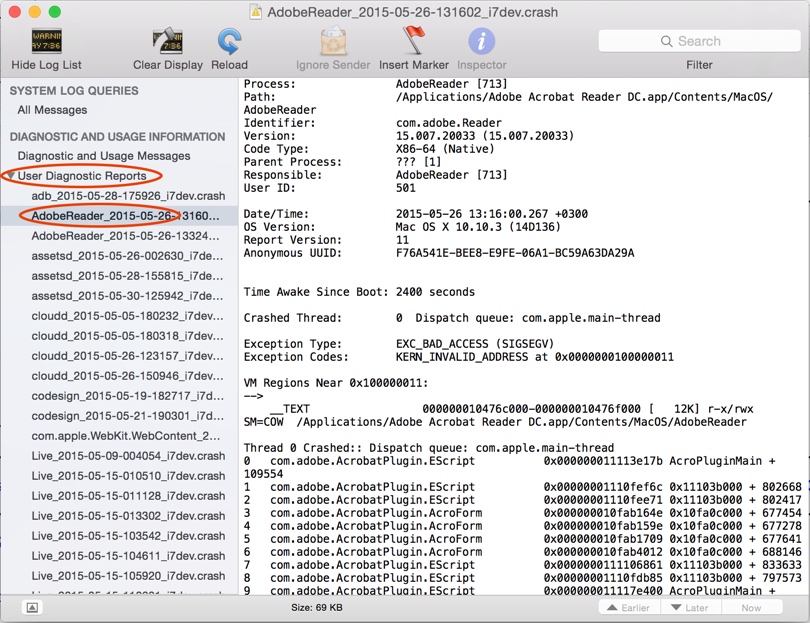This screenshot has width=810, height=623.
Task: Jump to Now in the log
Action: [751, 608]
